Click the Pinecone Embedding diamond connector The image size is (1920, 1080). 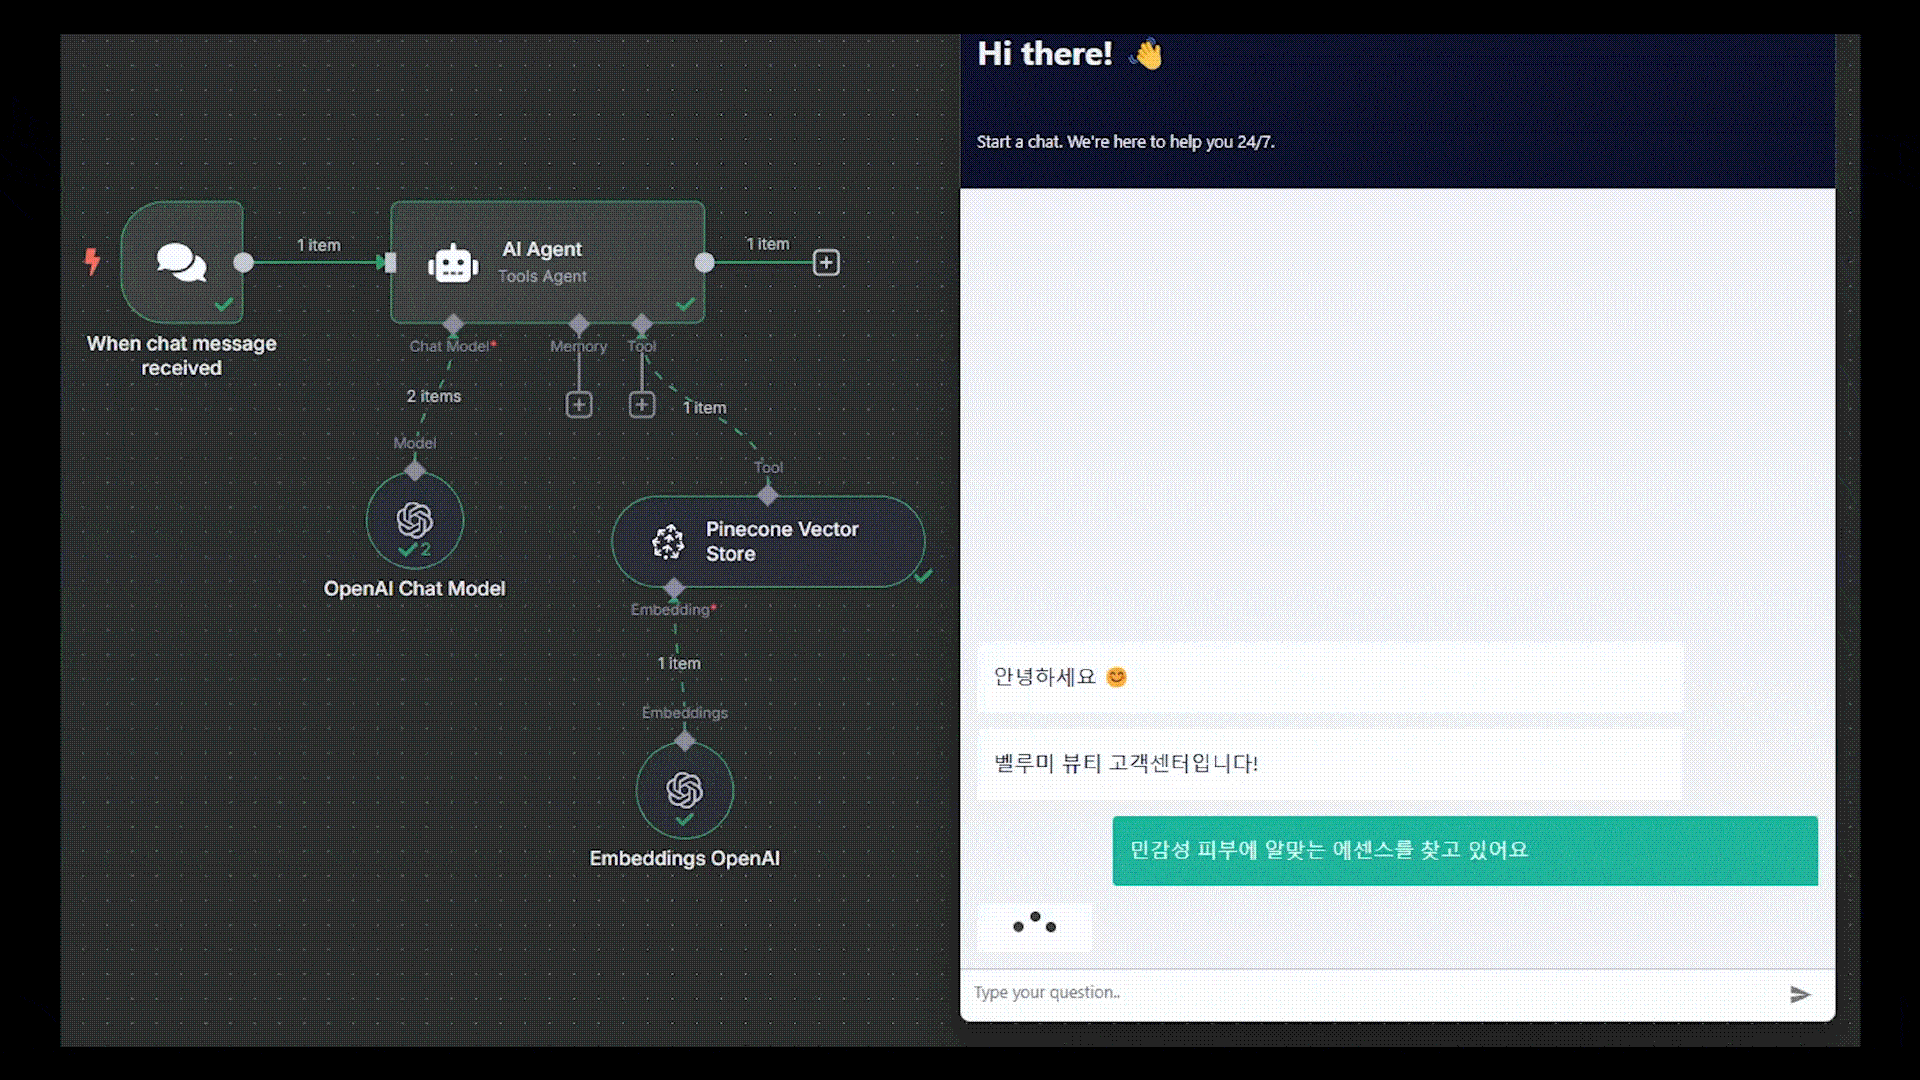click(674, 588)
